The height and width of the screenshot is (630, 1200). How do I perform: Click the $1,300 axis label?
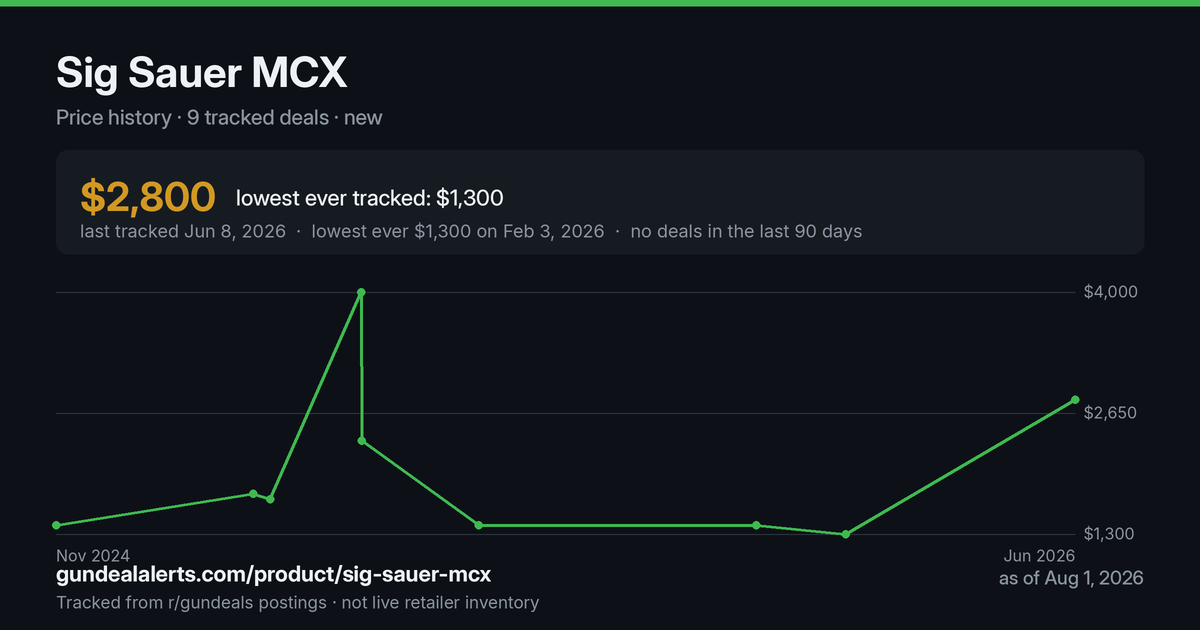click(x=1110, y=534)
